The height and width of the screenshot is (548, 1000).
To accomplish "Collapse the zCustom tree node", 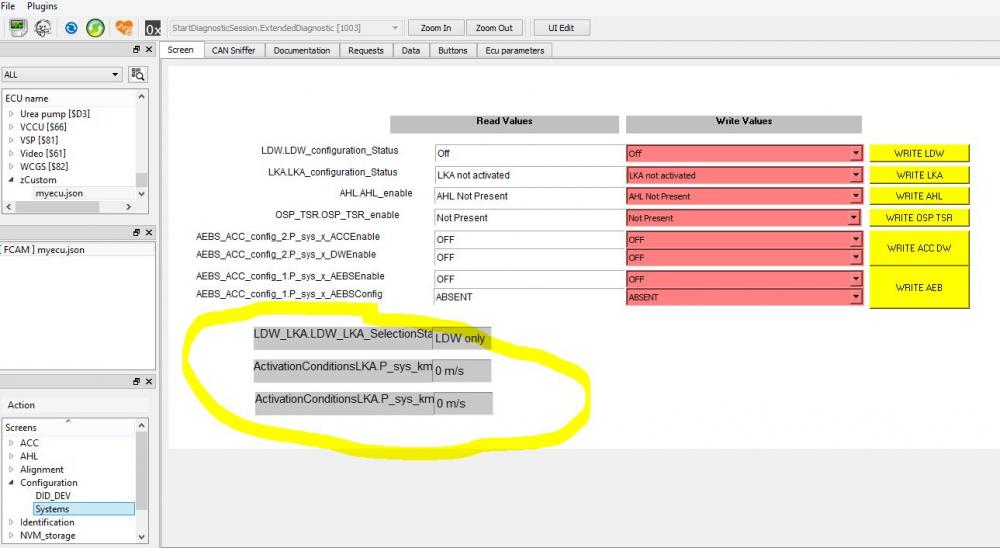I will (11, 180).
